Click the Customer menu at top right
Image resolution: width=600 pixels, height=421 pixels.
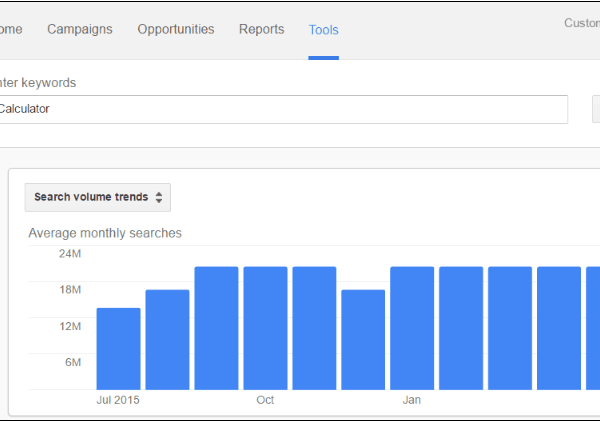pyautogui.click(x=581, y=23)
